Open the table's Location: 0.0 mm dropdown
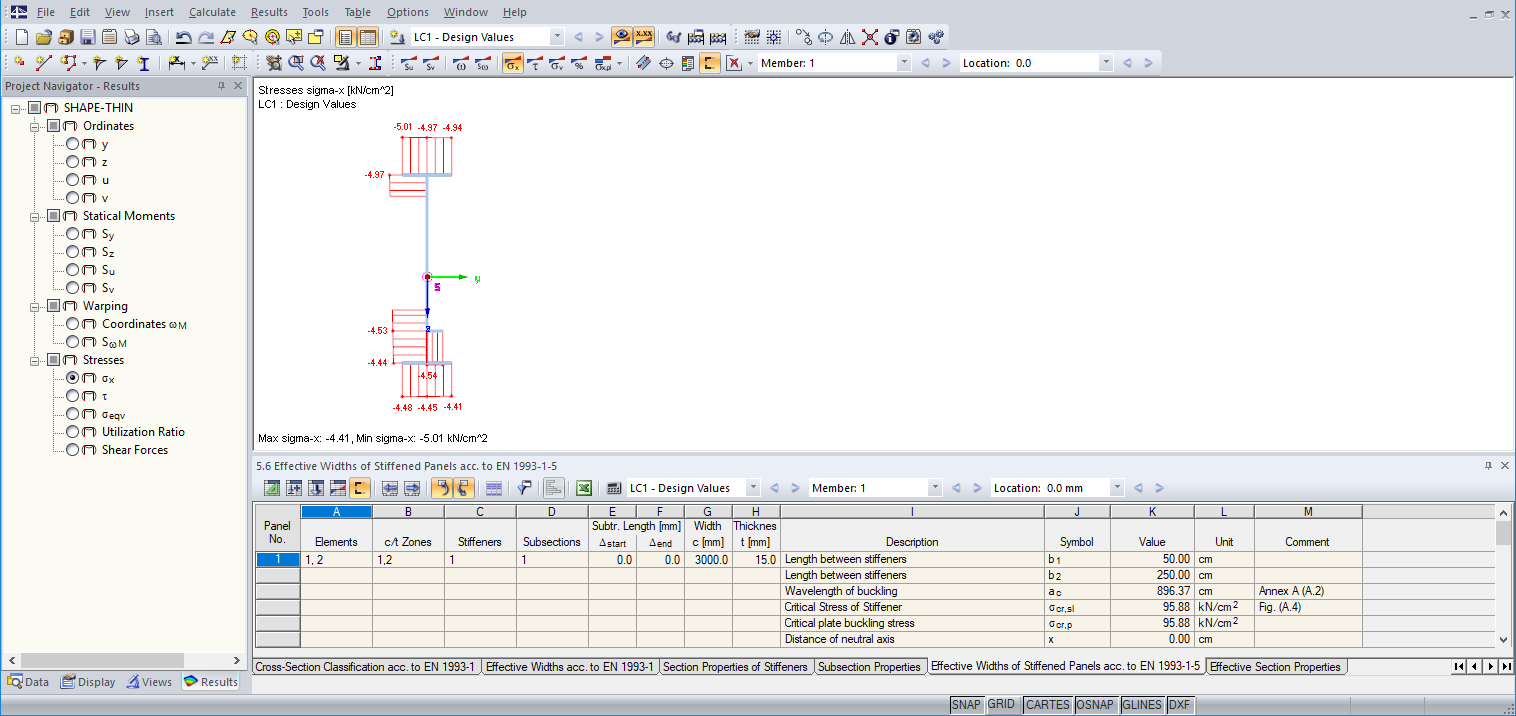 [1116, 488]
